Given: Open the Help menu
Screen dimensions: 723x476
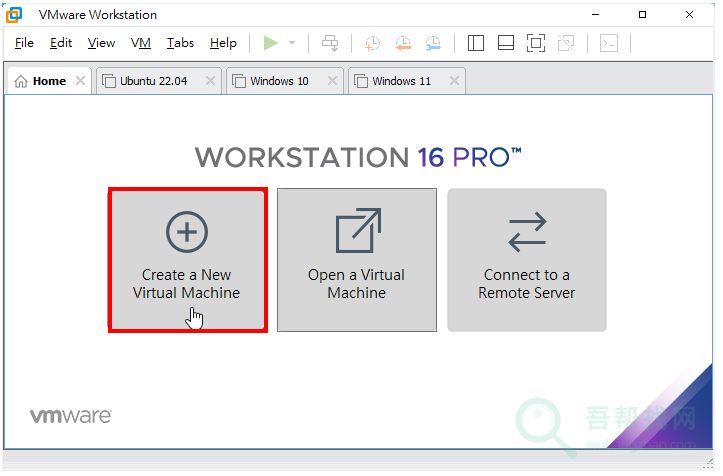Looking at the screenshot, I should coord(223,43).
